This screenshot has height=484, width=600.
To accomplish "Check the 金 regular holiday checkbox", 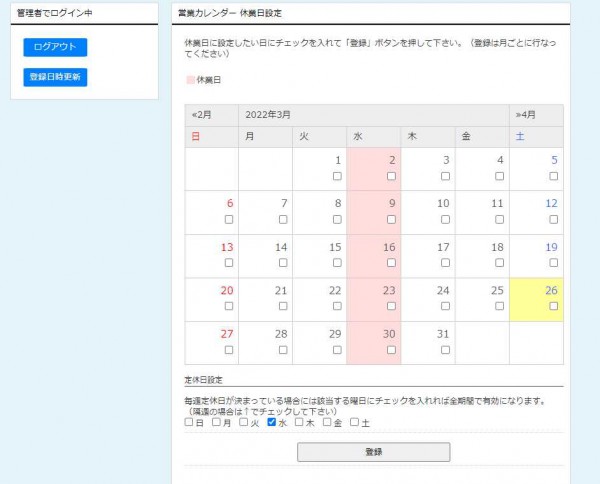I will (326, 422).
